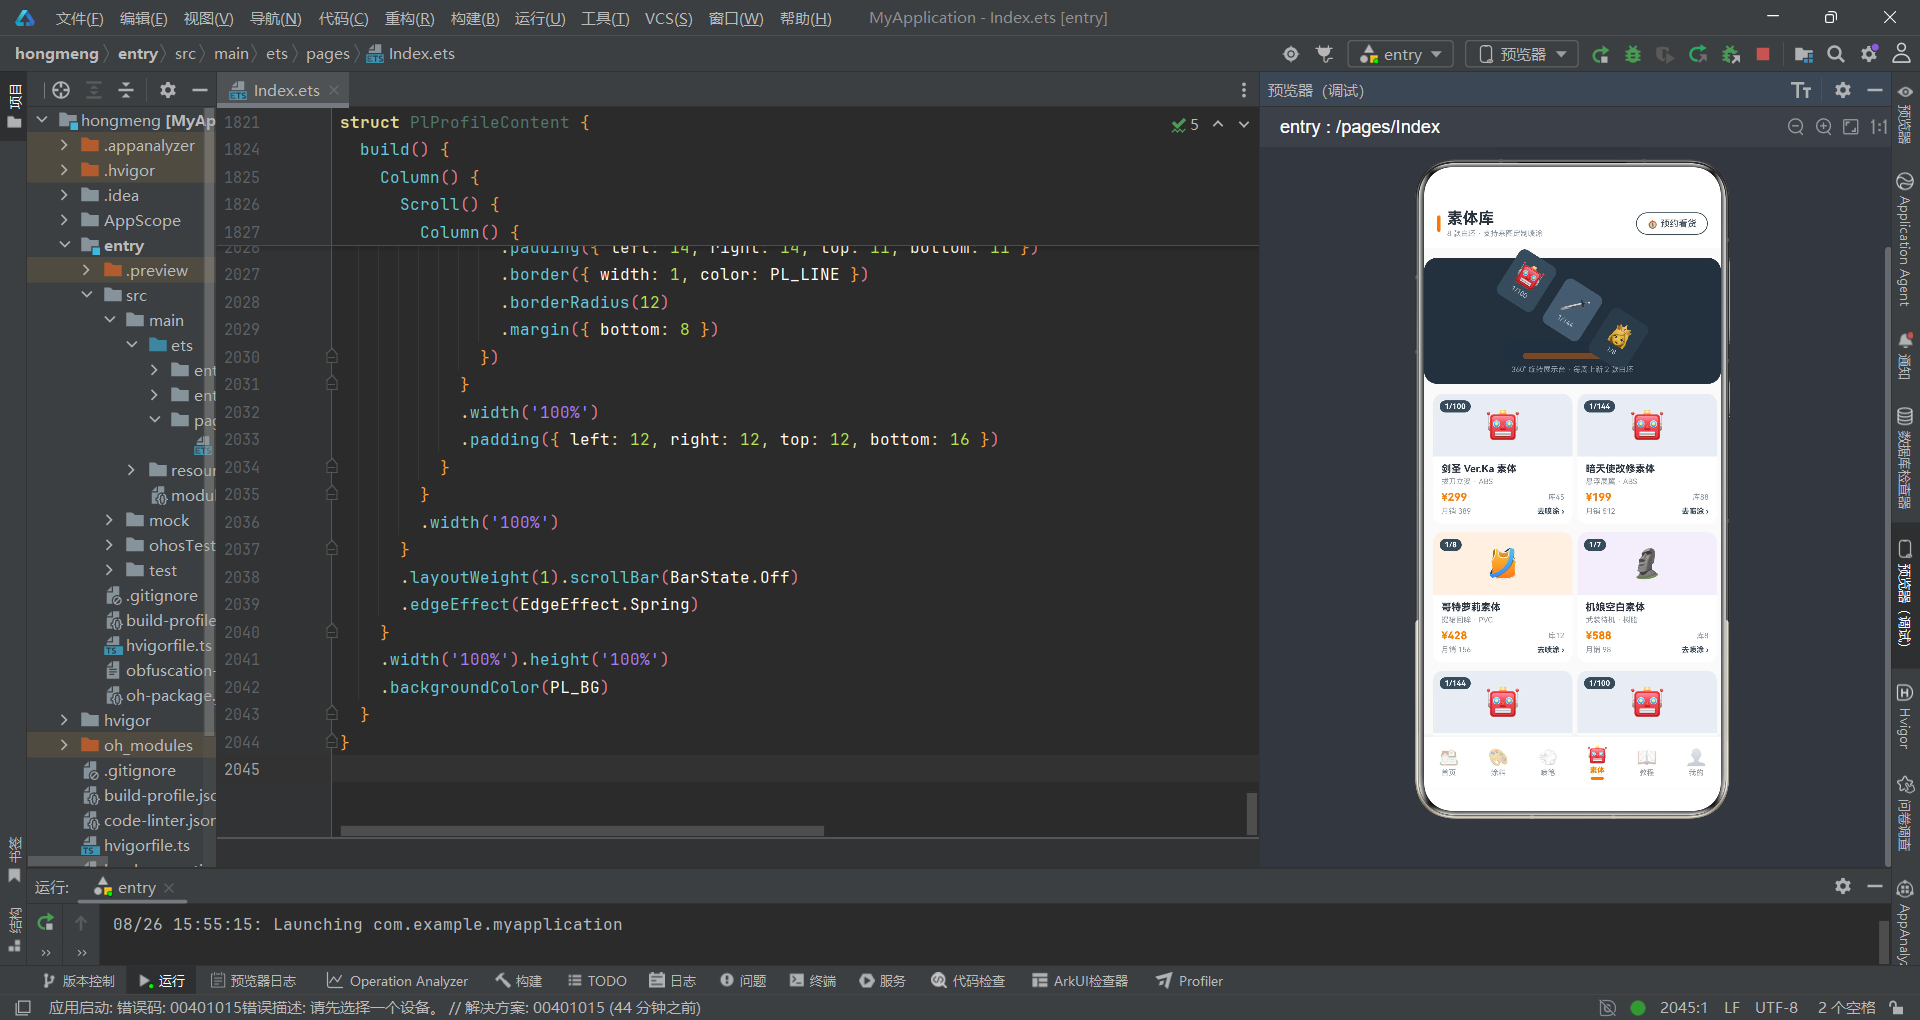1920x1020 pixels.
Task: Click the locate target icon in main toolbar
Action: click(1291, 54)
